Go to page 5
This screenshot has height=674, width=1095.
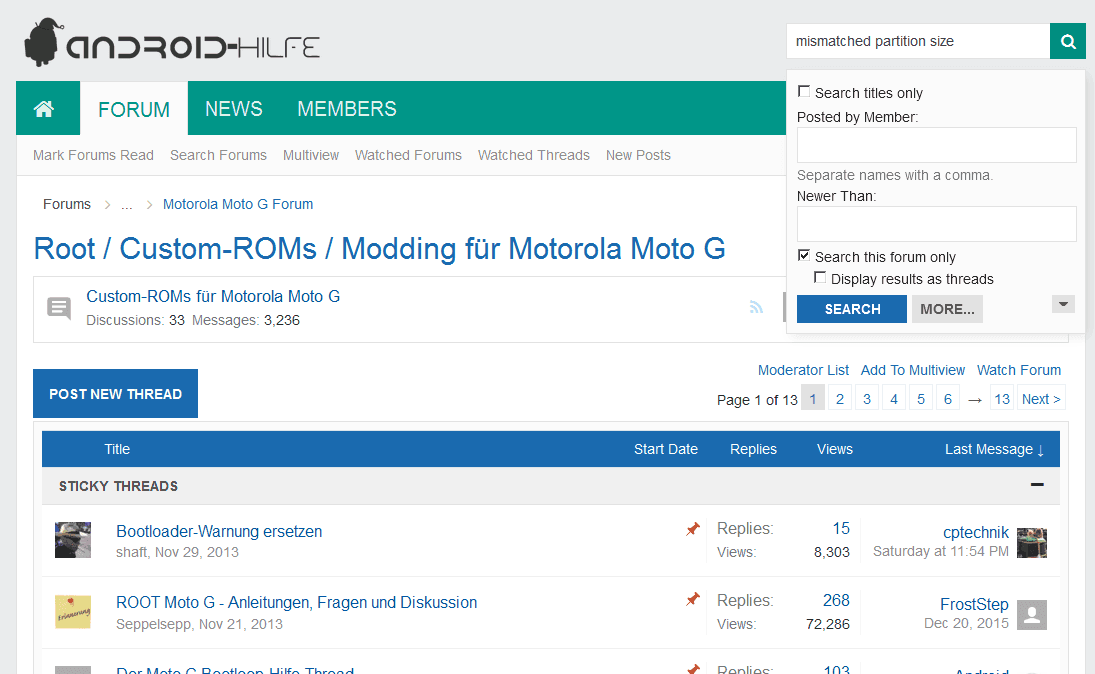pos(921,399)
